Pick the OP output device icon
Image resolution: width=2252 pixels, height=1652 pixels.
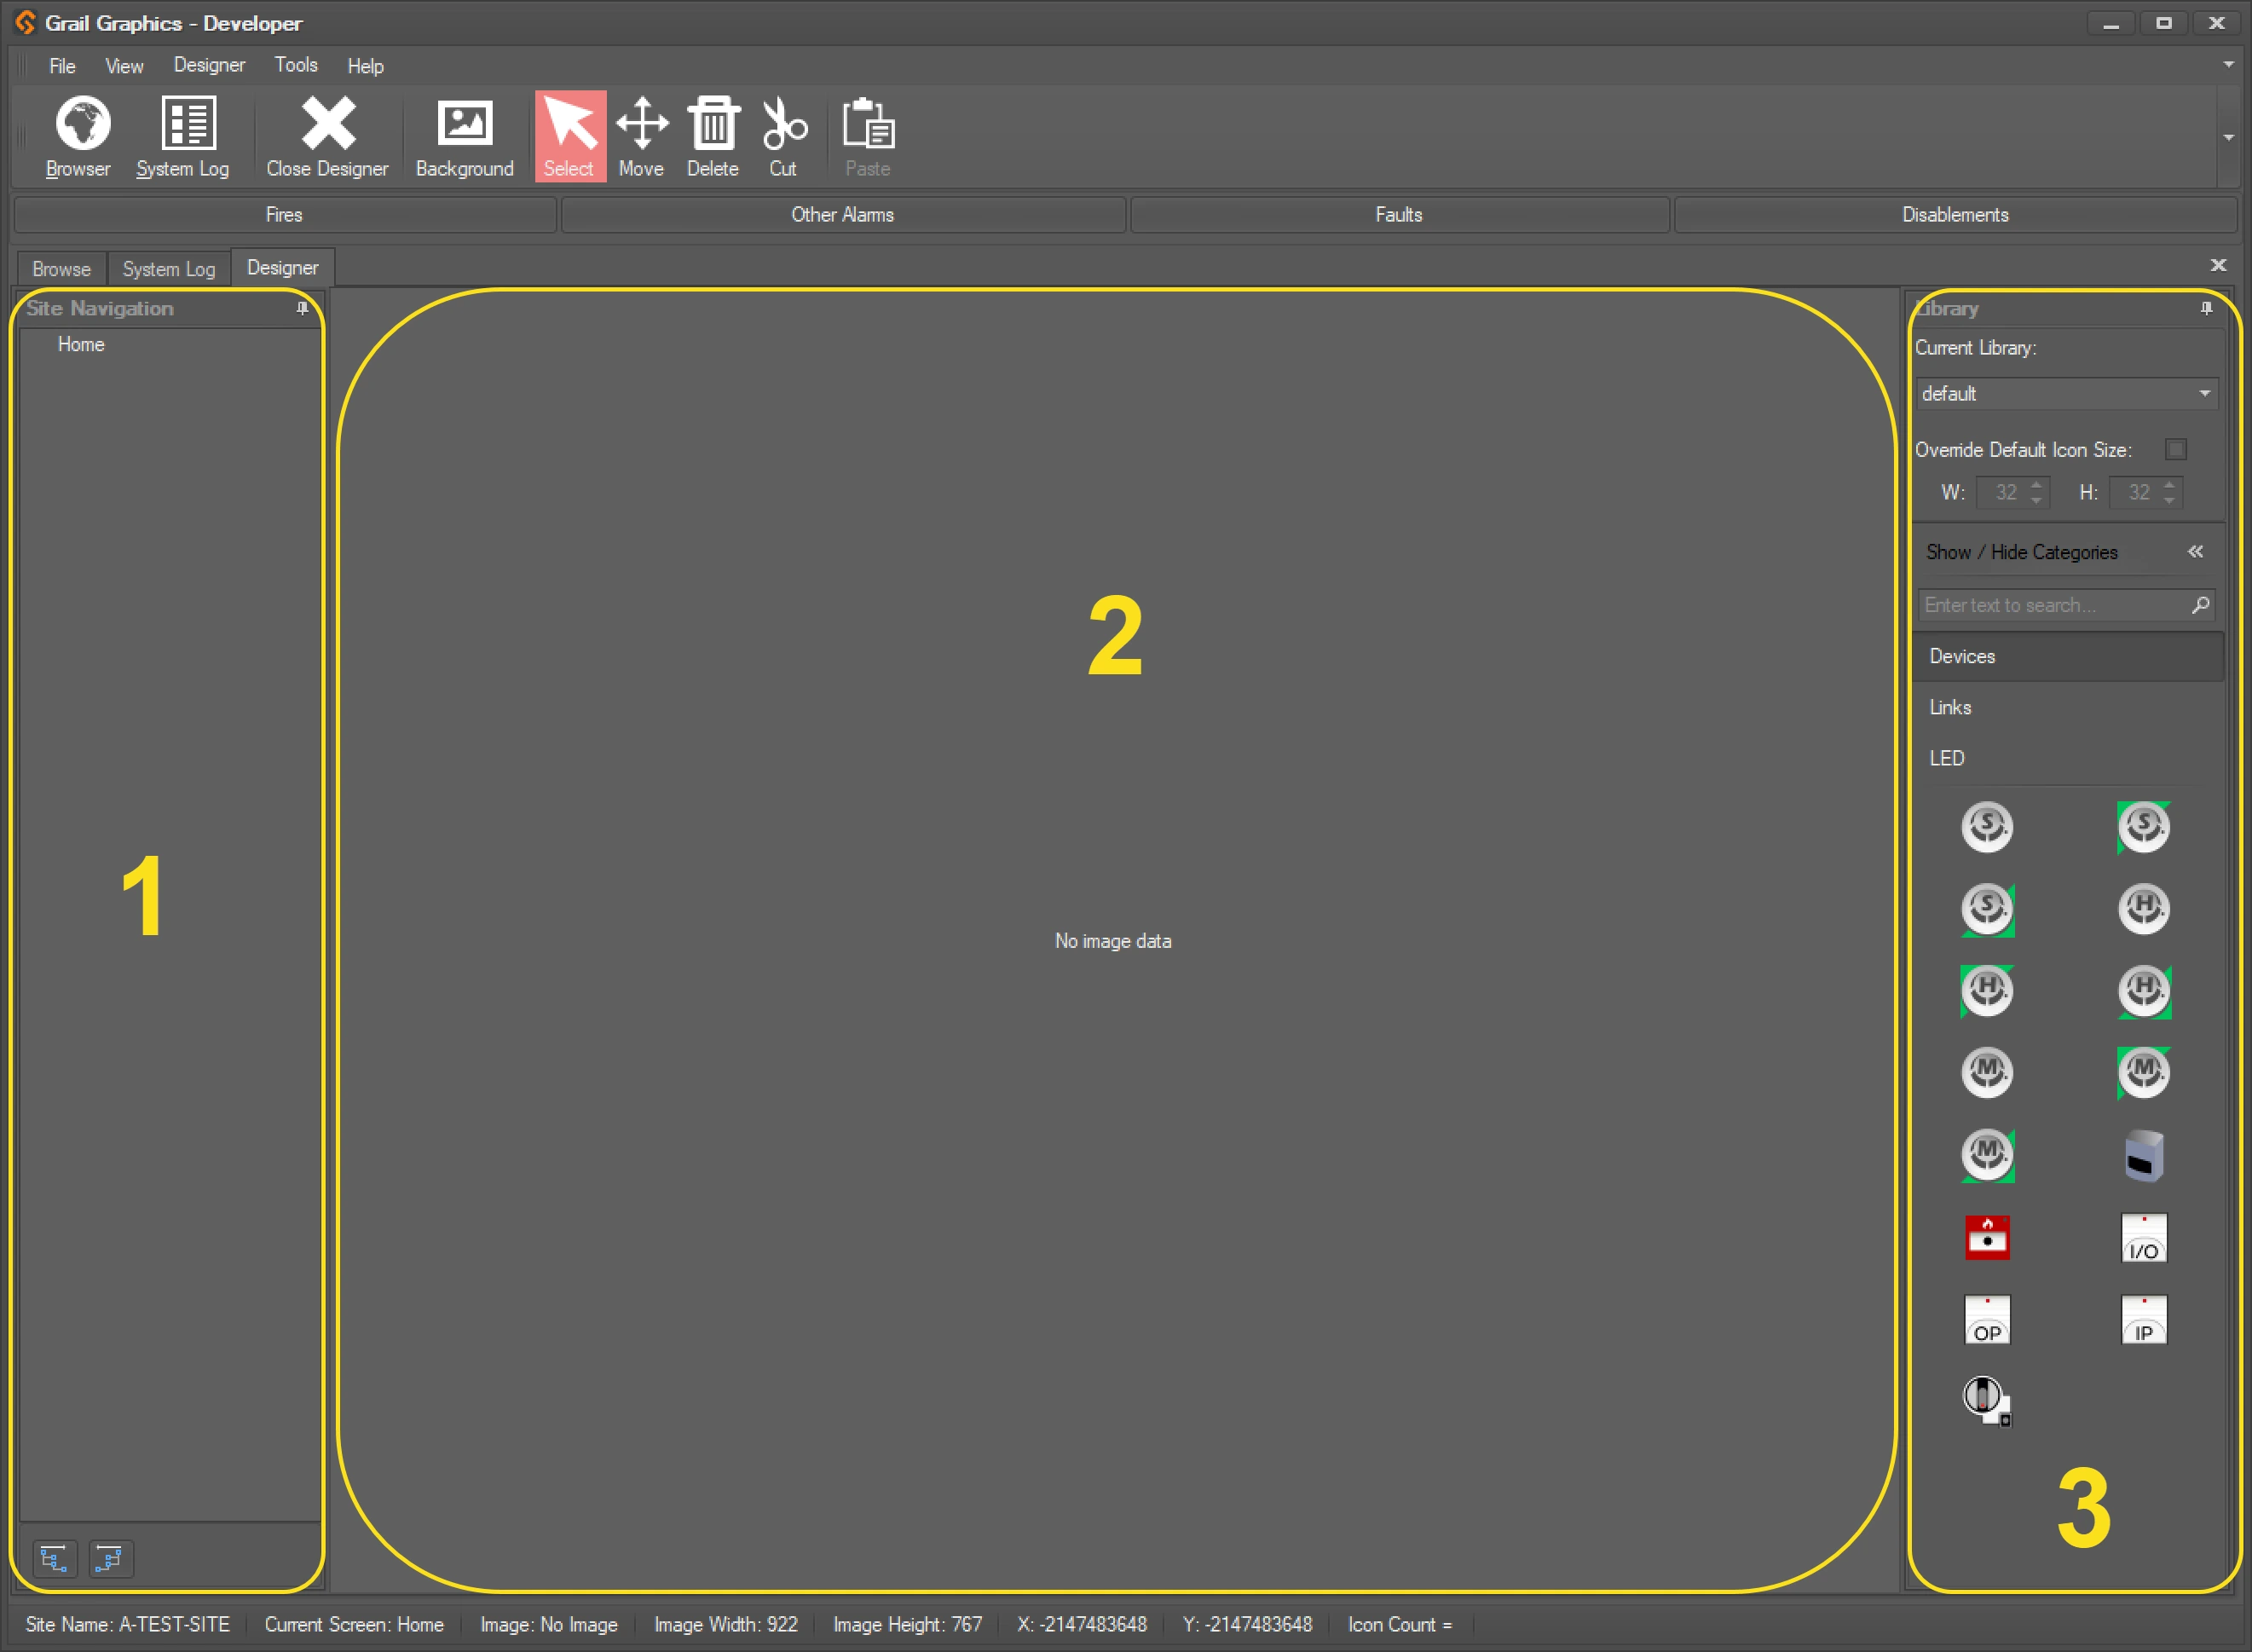(x=1987, y=1319)
